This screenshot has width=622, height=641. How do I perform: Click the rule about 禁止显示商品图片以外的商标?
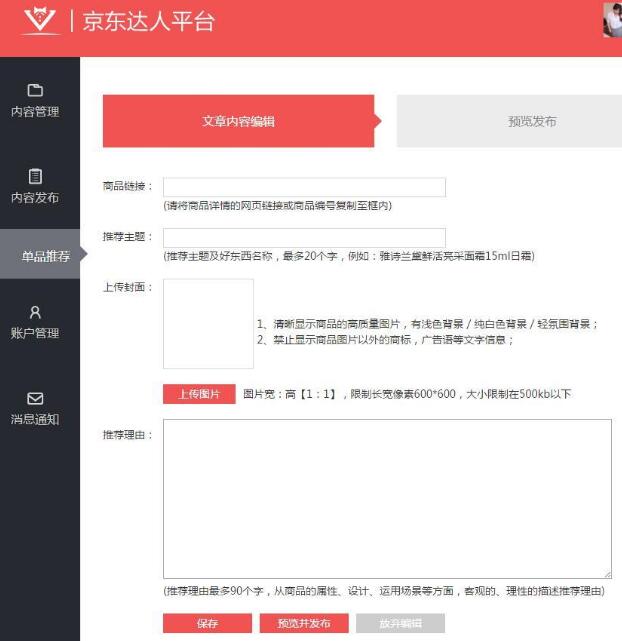(x=385, y=340)
